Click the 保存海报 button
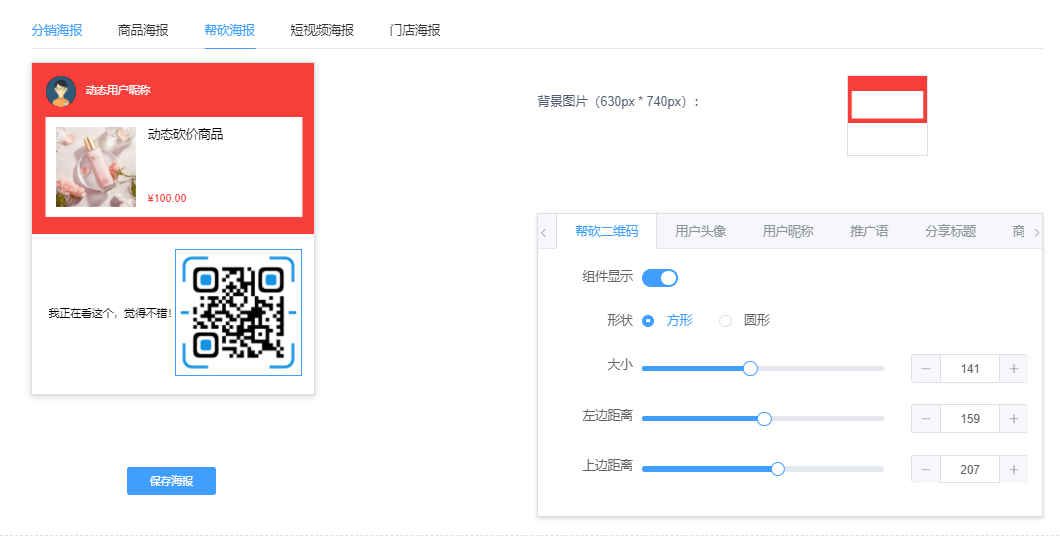Screen dimensions: 1060x538 click(171, 481)
